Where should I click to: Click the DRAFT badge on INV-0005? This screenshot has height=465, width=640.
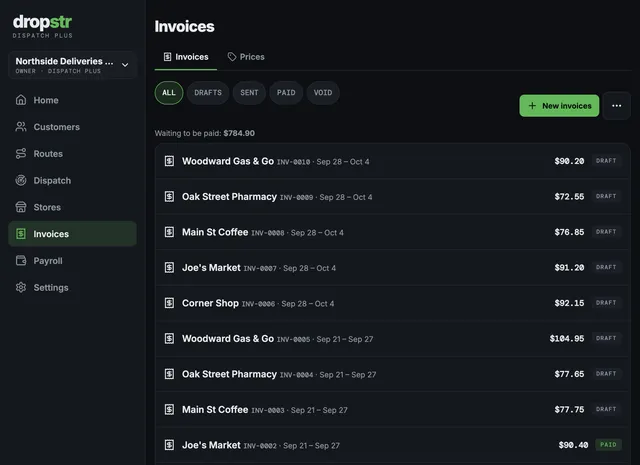[x=606, y=338]
